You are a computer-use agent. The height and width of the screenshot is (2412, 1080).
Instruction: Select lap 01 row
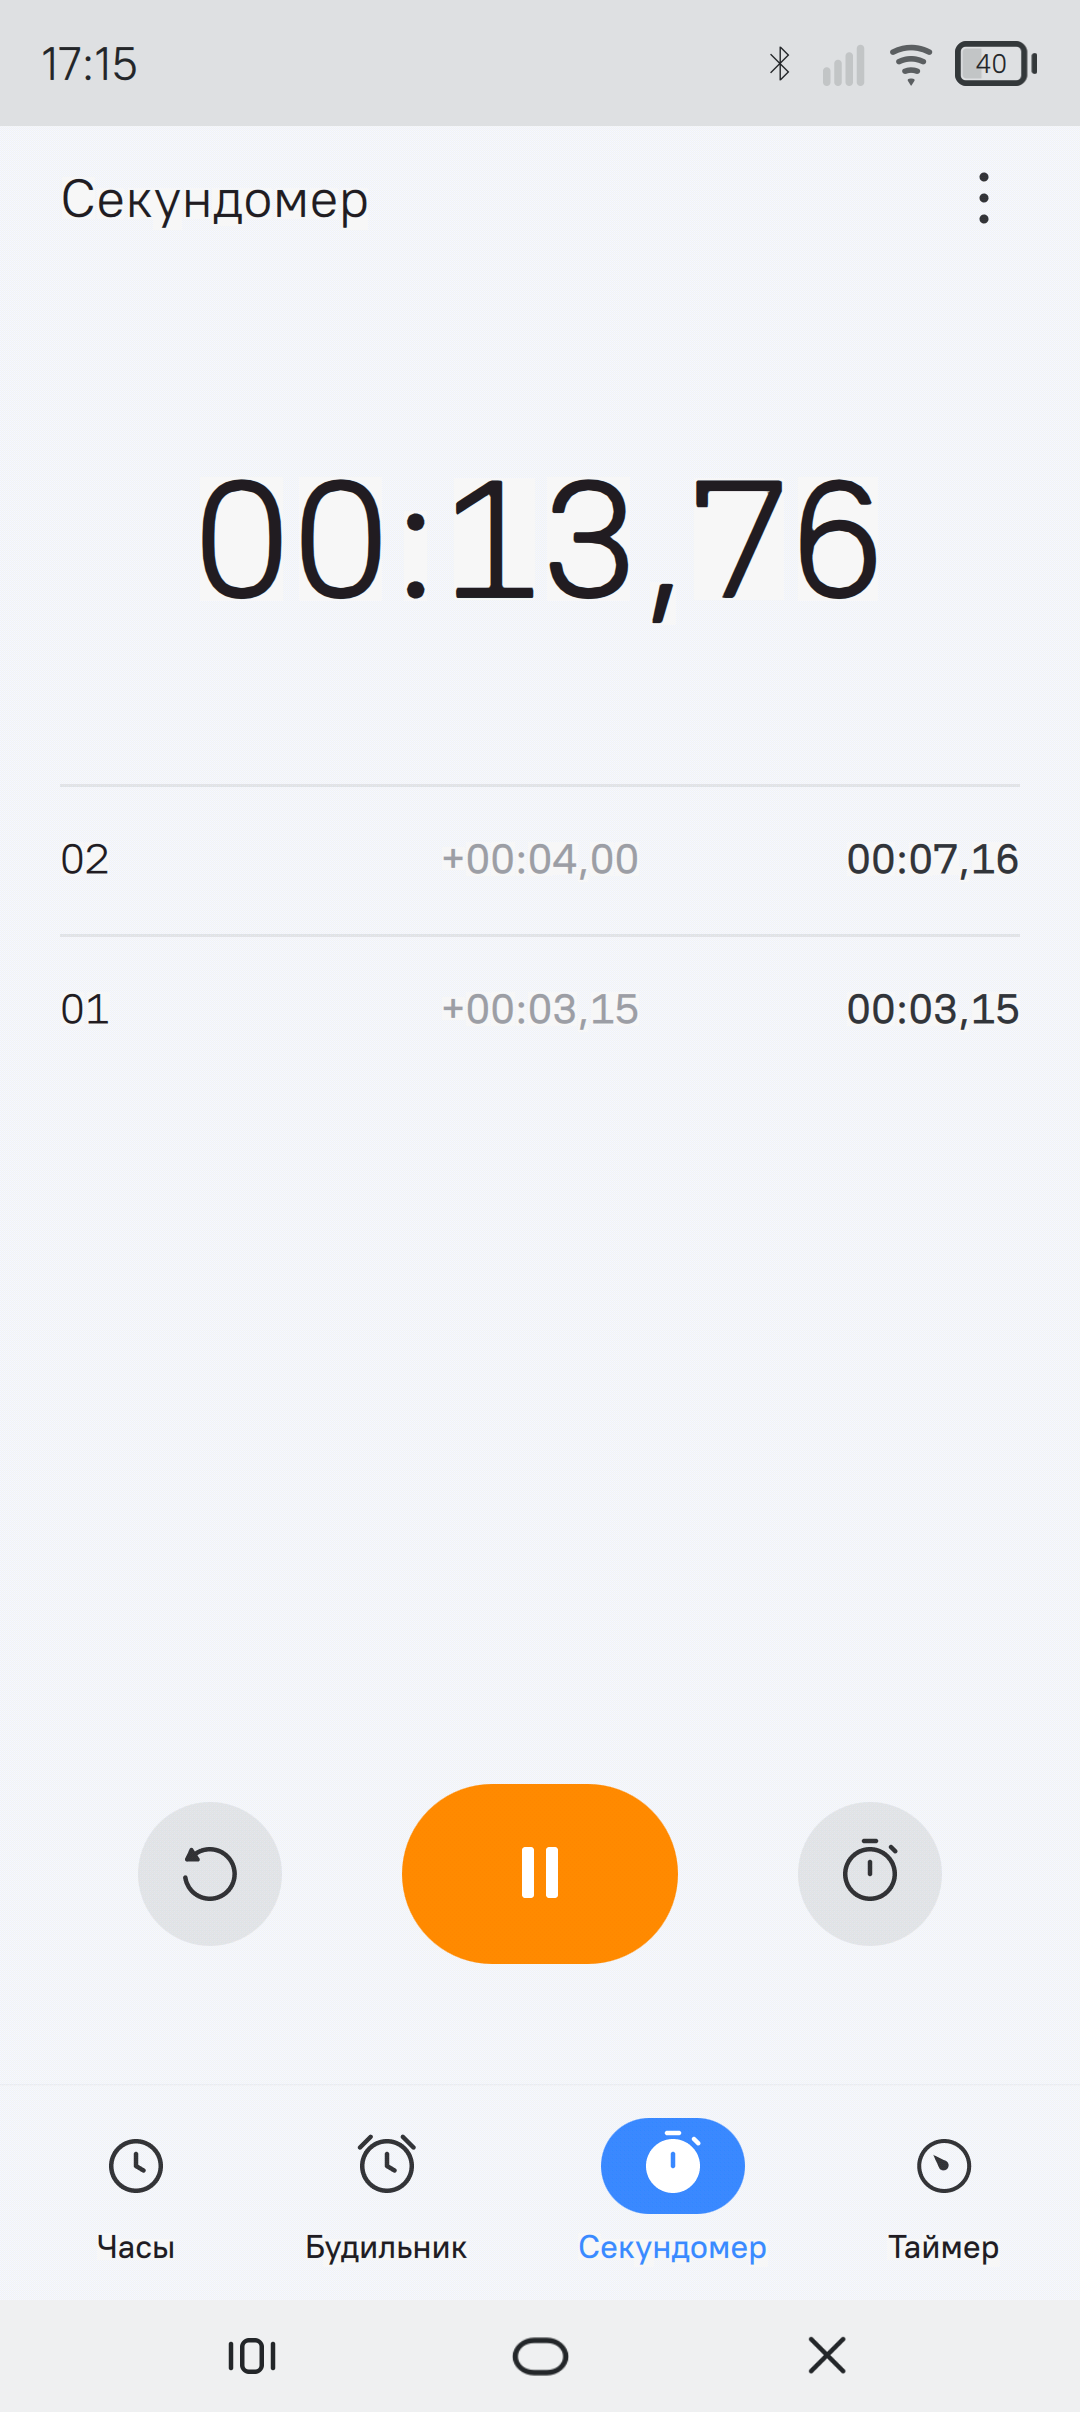(540, 1010)
